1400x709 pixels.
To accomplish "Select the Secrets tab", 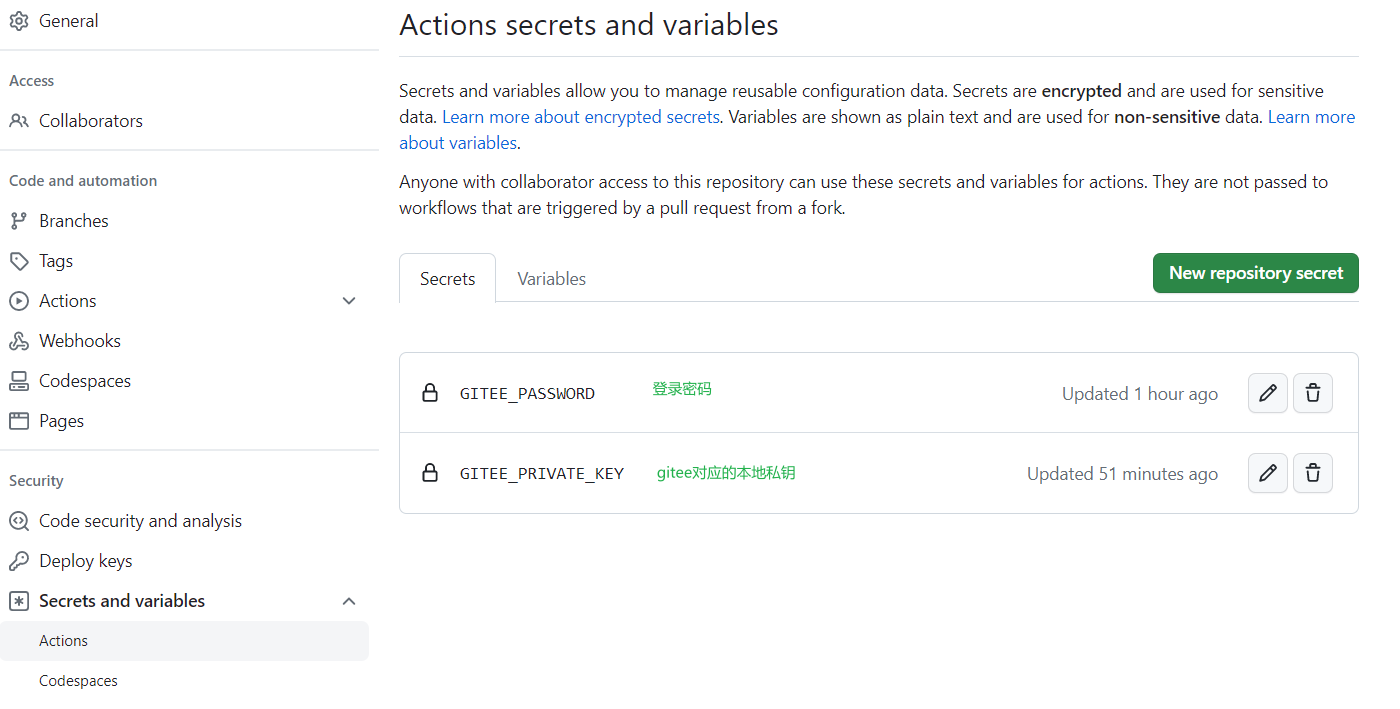I will (447, 279).
